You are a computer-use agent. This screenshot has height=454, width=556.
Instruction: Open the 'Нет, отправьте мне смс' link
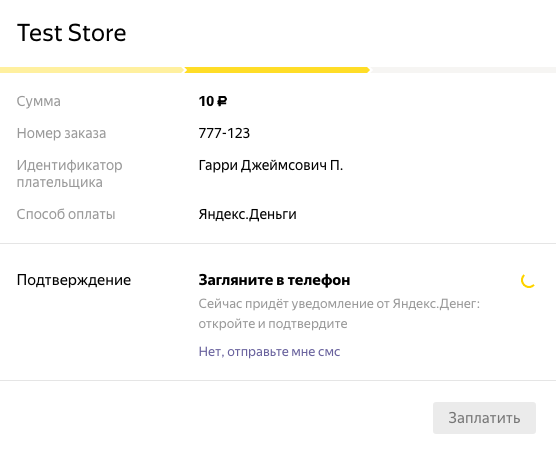[269, 351]
